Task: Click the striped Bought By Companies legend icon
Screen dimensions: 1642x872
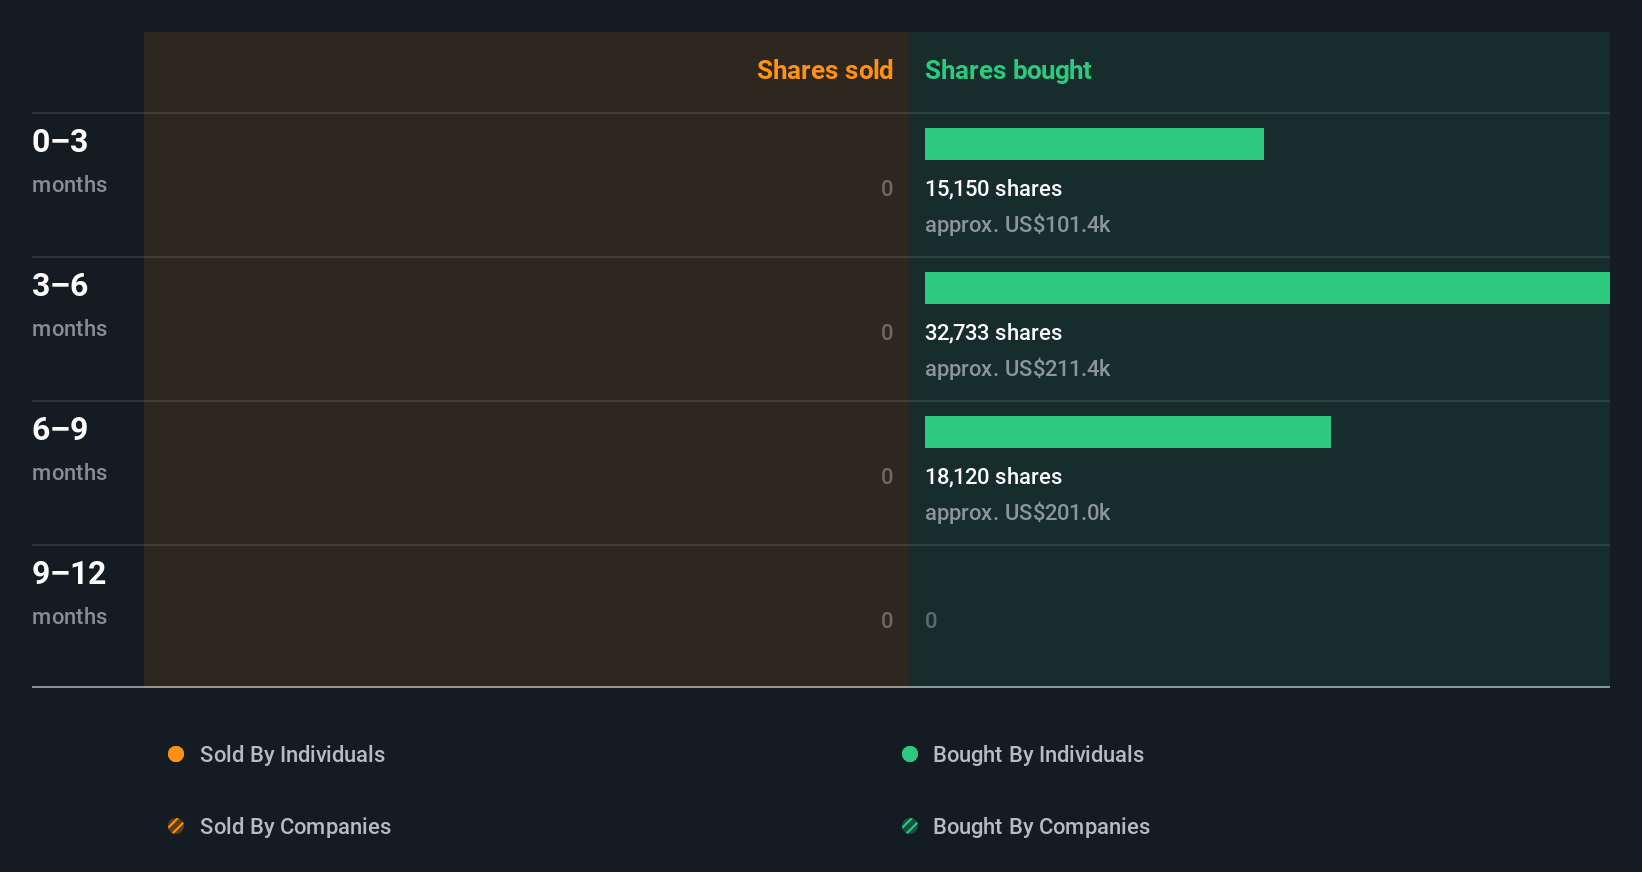Action: pyautogui.click(x=910, y=826)
